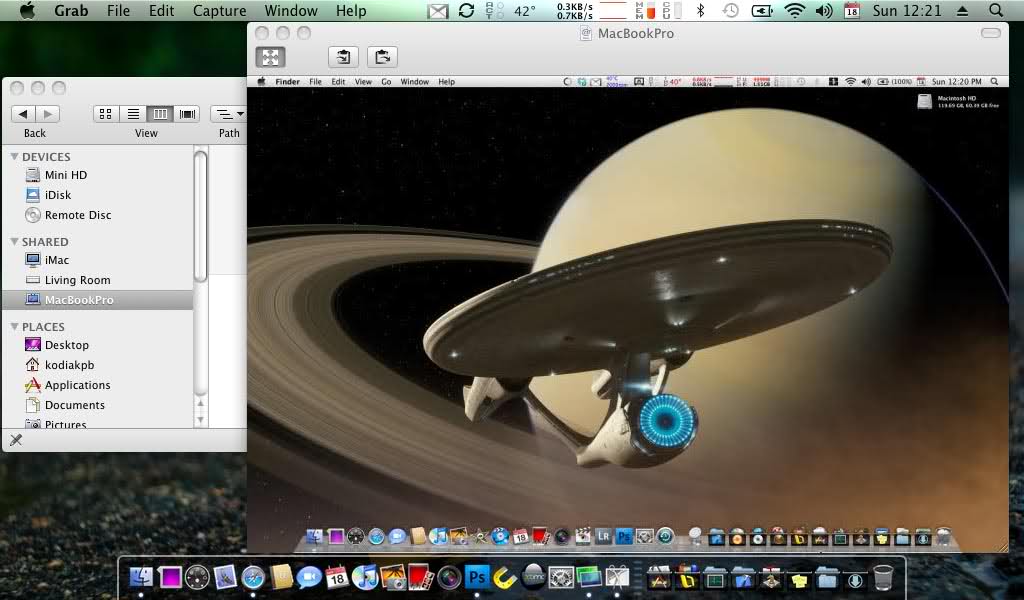The height and width of the screenshot is (600, 1024).
Task: Go forward in Finder window
Action: point(48,114)
